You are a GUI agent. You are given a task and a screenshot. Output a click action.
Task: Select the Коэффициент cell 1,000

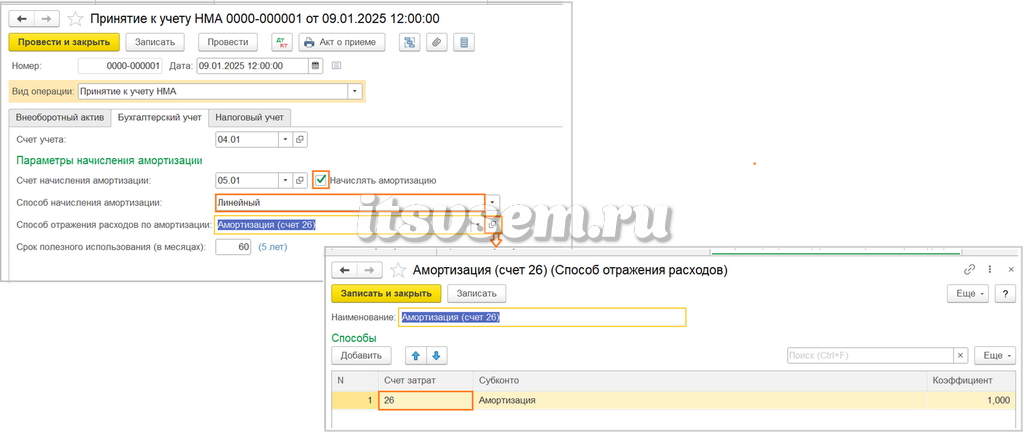[x=972, y=400]
